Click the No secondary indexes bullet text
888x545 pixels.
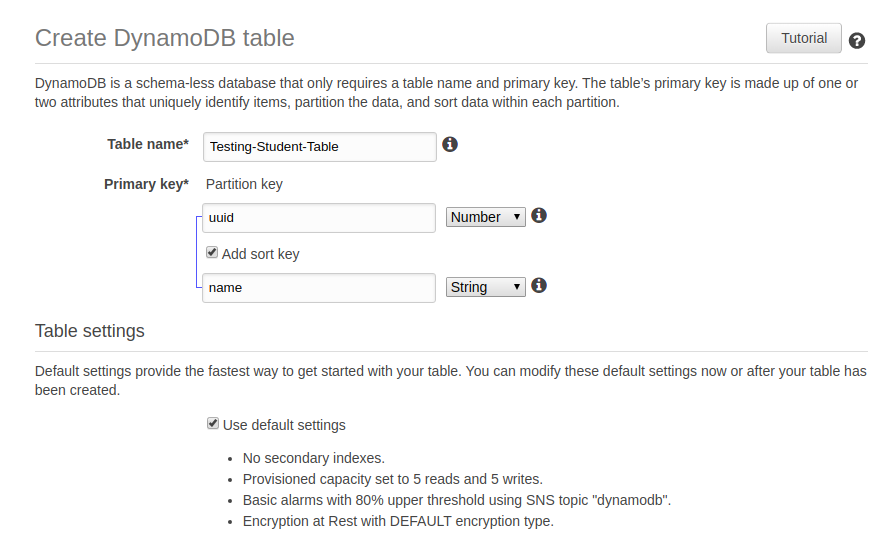click(x=314, y=458)
